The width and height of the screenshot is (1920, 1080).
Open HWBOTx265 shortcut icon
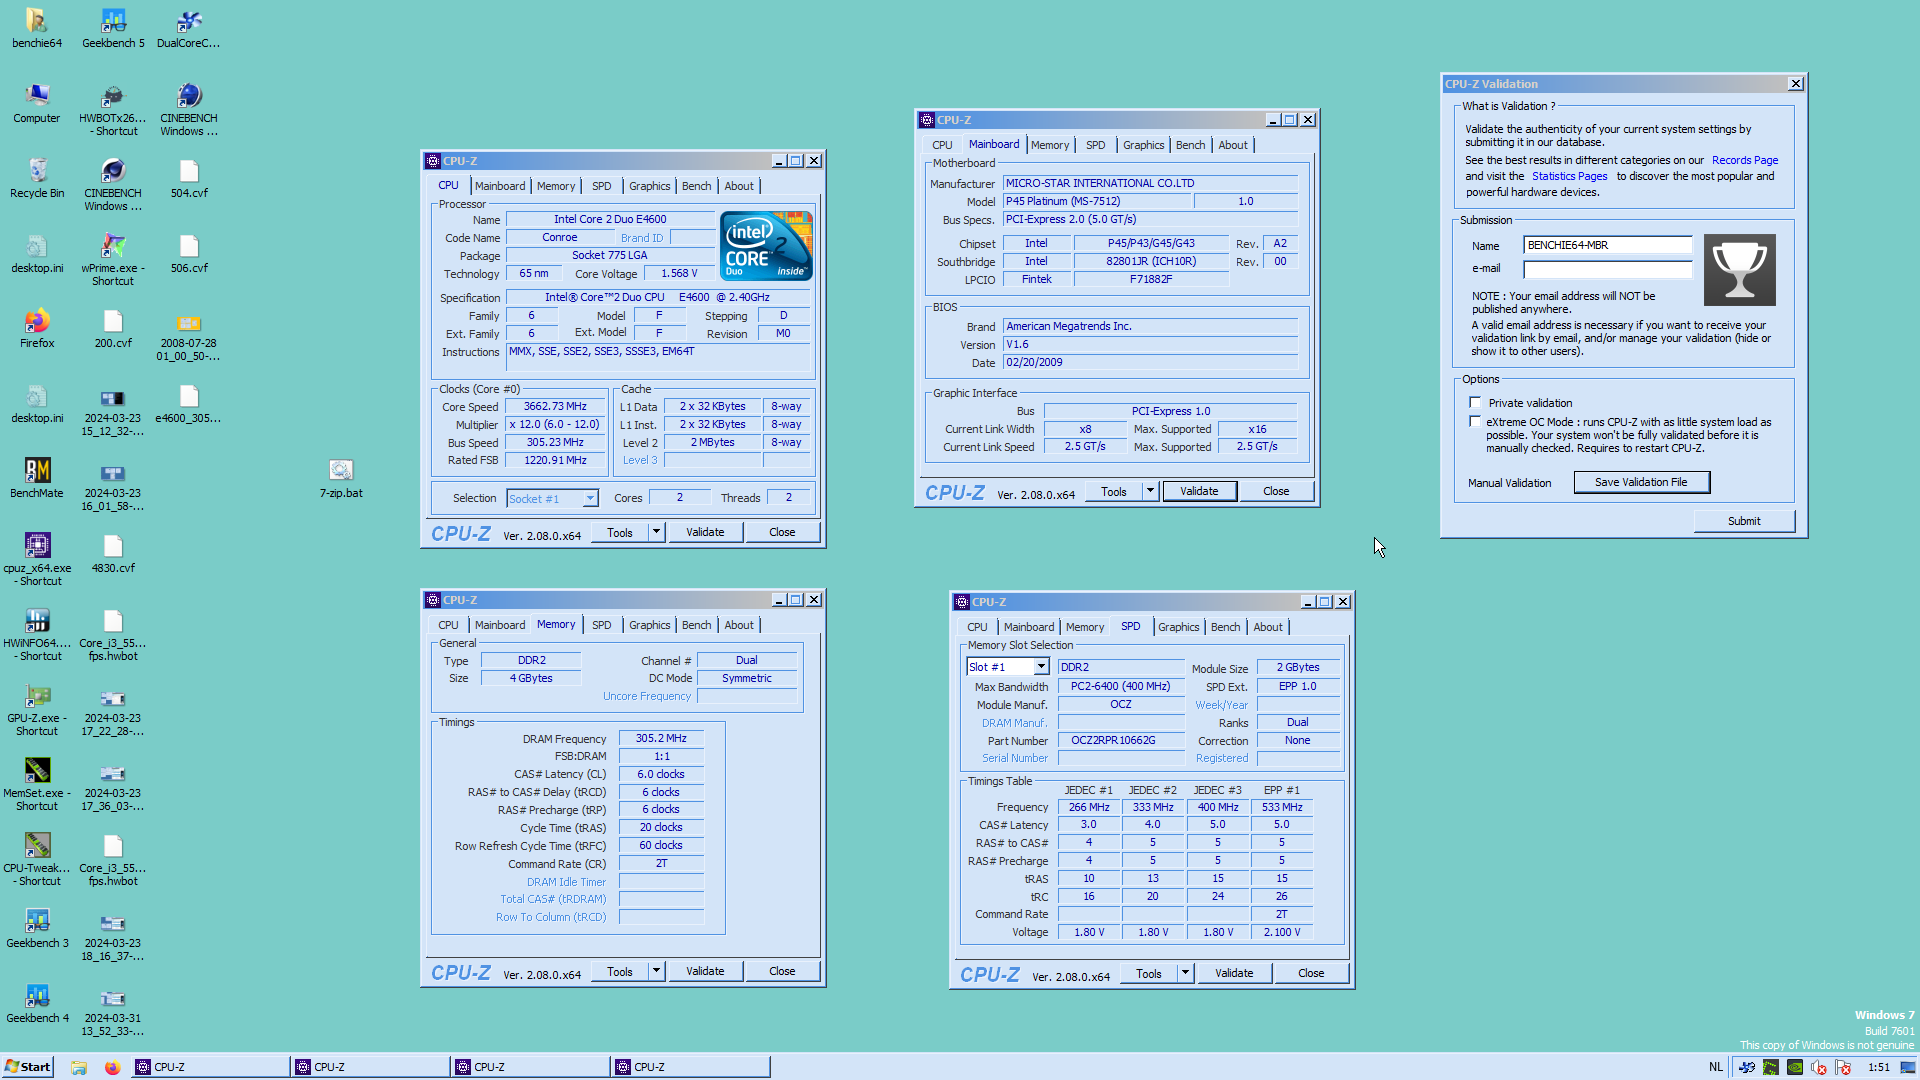[113, 109]
